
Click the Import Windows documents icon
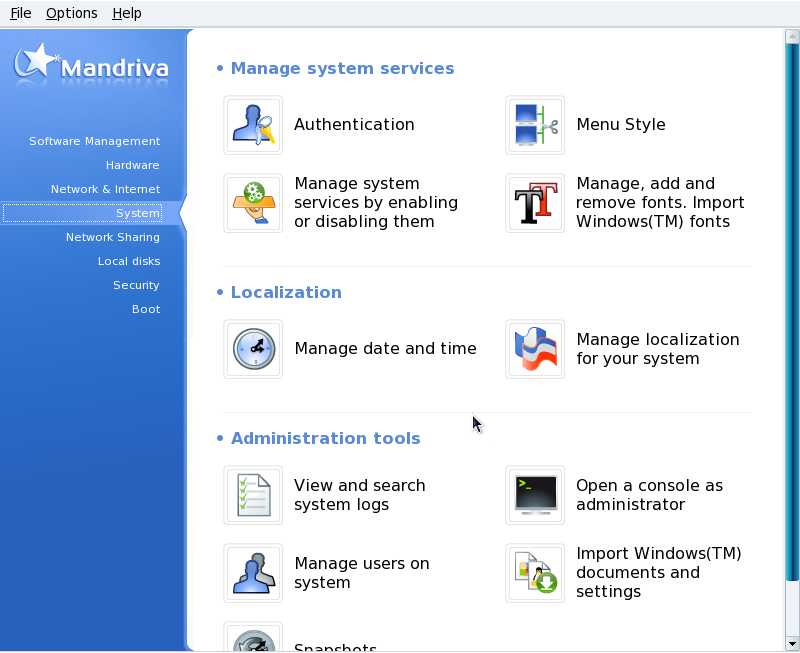coord(535,573)
